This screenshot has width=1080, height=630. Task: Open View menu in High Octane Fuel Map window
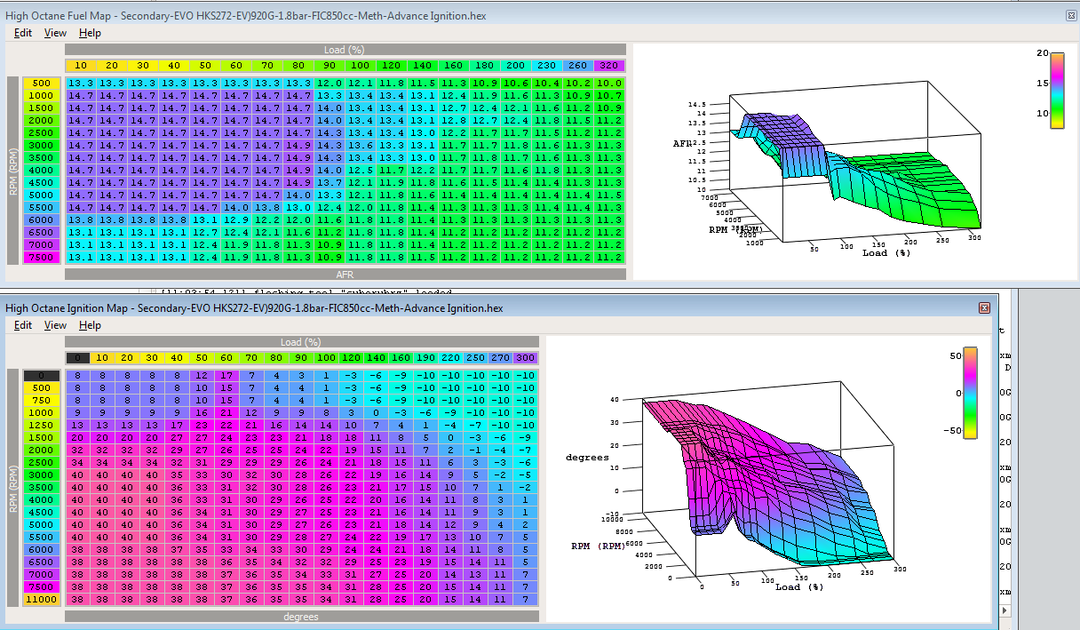click(x=55, y=33)
